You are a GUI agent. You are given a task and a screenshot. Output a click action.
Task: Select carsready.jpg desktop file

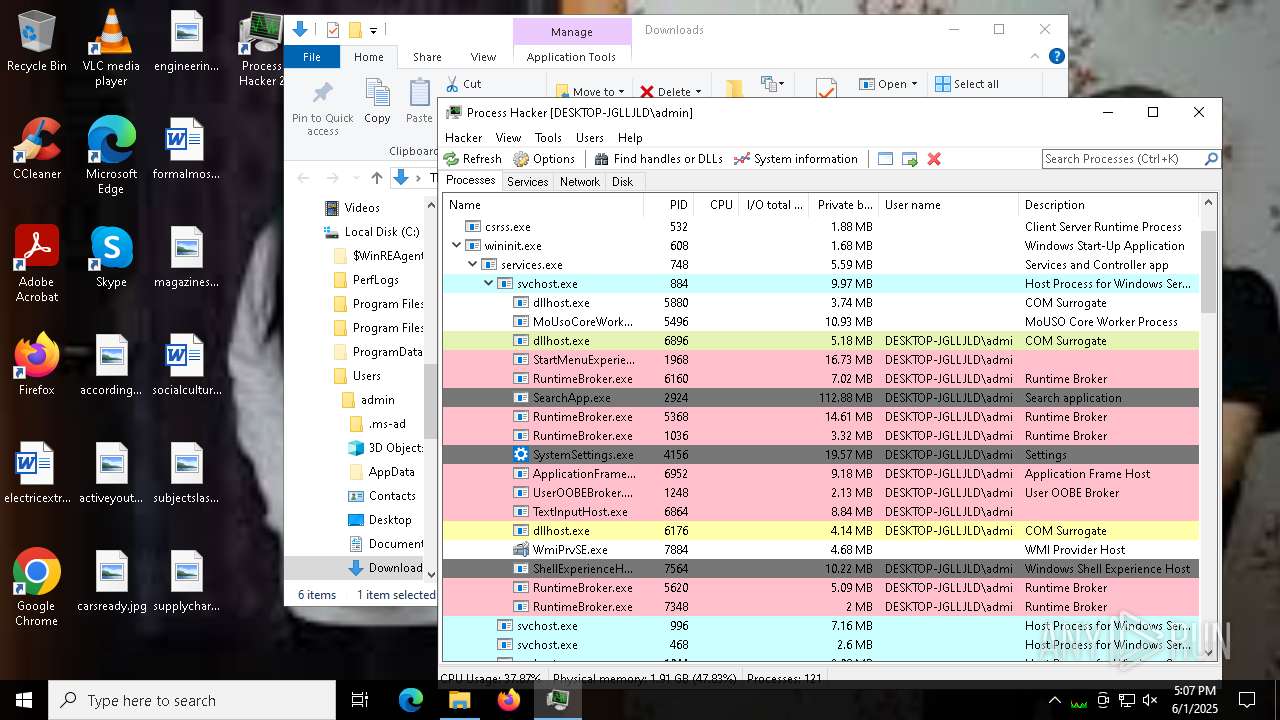111,582
